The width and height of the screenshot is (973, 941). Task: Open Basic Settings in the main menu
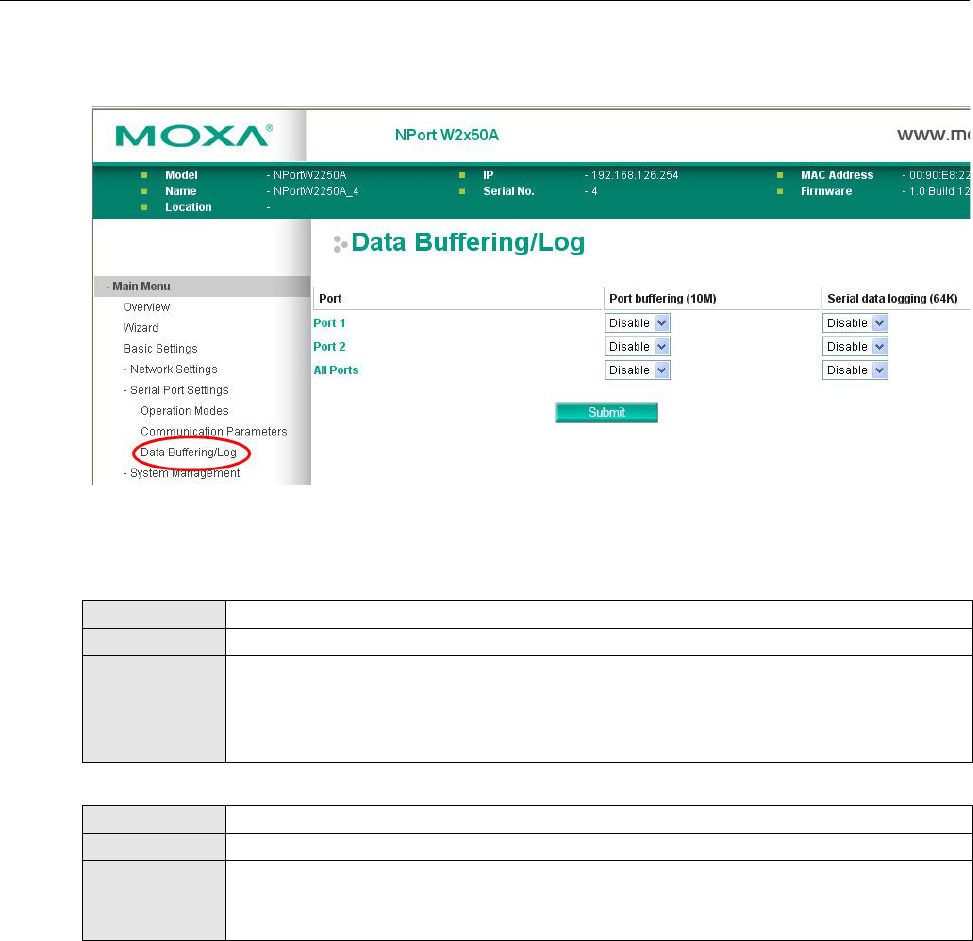[160, 348]
